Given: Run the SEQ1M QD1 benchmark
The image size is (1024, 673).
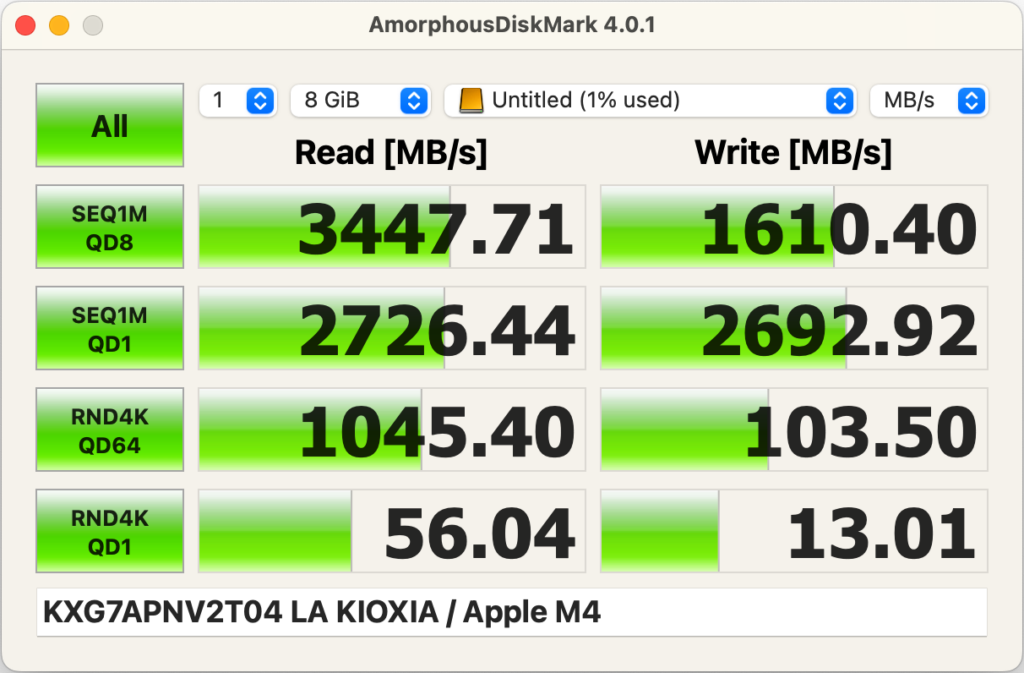Looking at the screenshot, I should tap(110, 329).
